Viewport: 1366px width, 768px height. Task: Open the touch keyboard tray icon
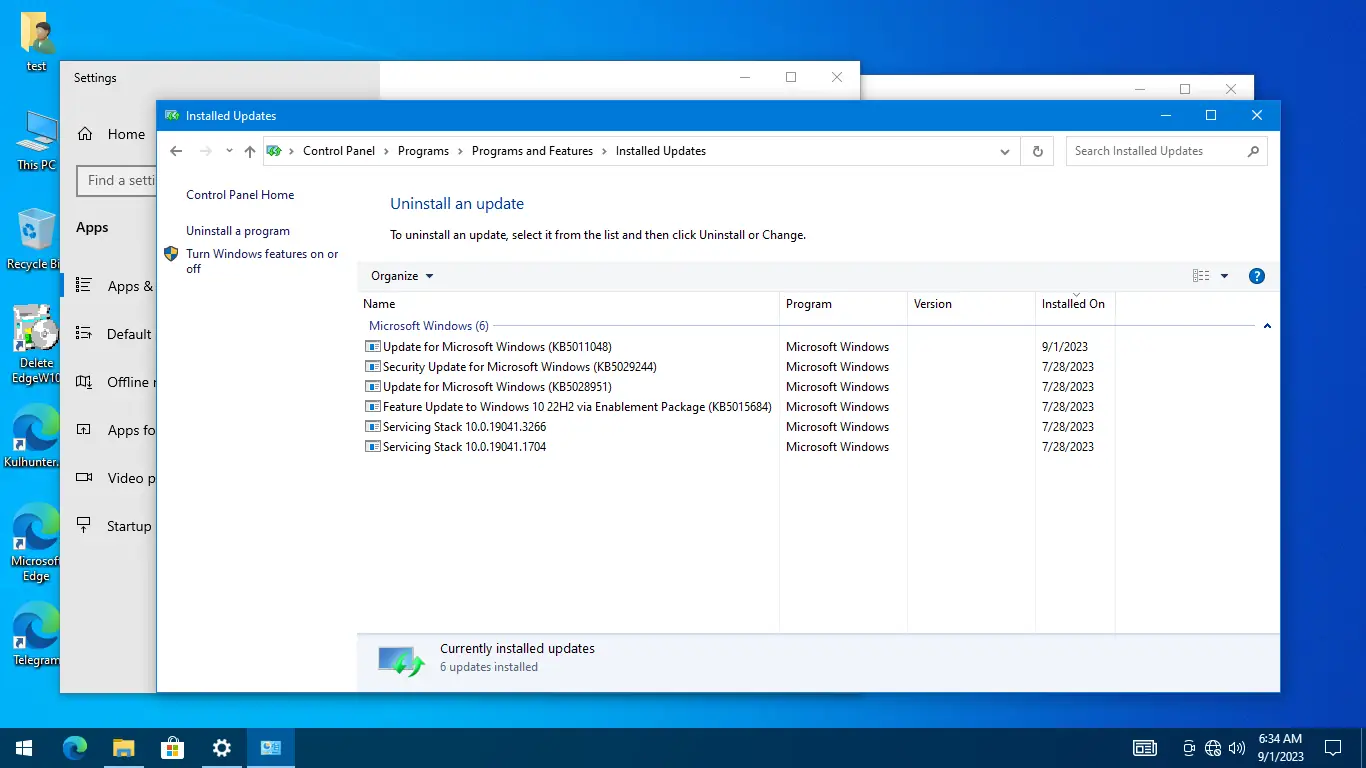1145,748
